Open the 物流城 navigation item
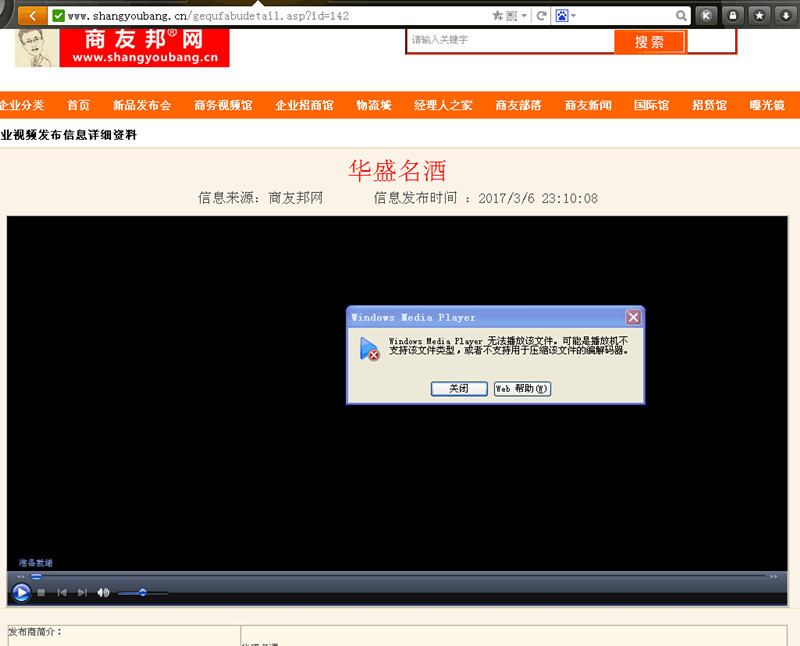Viewport: 800px width, 646px height. (374, 105)
